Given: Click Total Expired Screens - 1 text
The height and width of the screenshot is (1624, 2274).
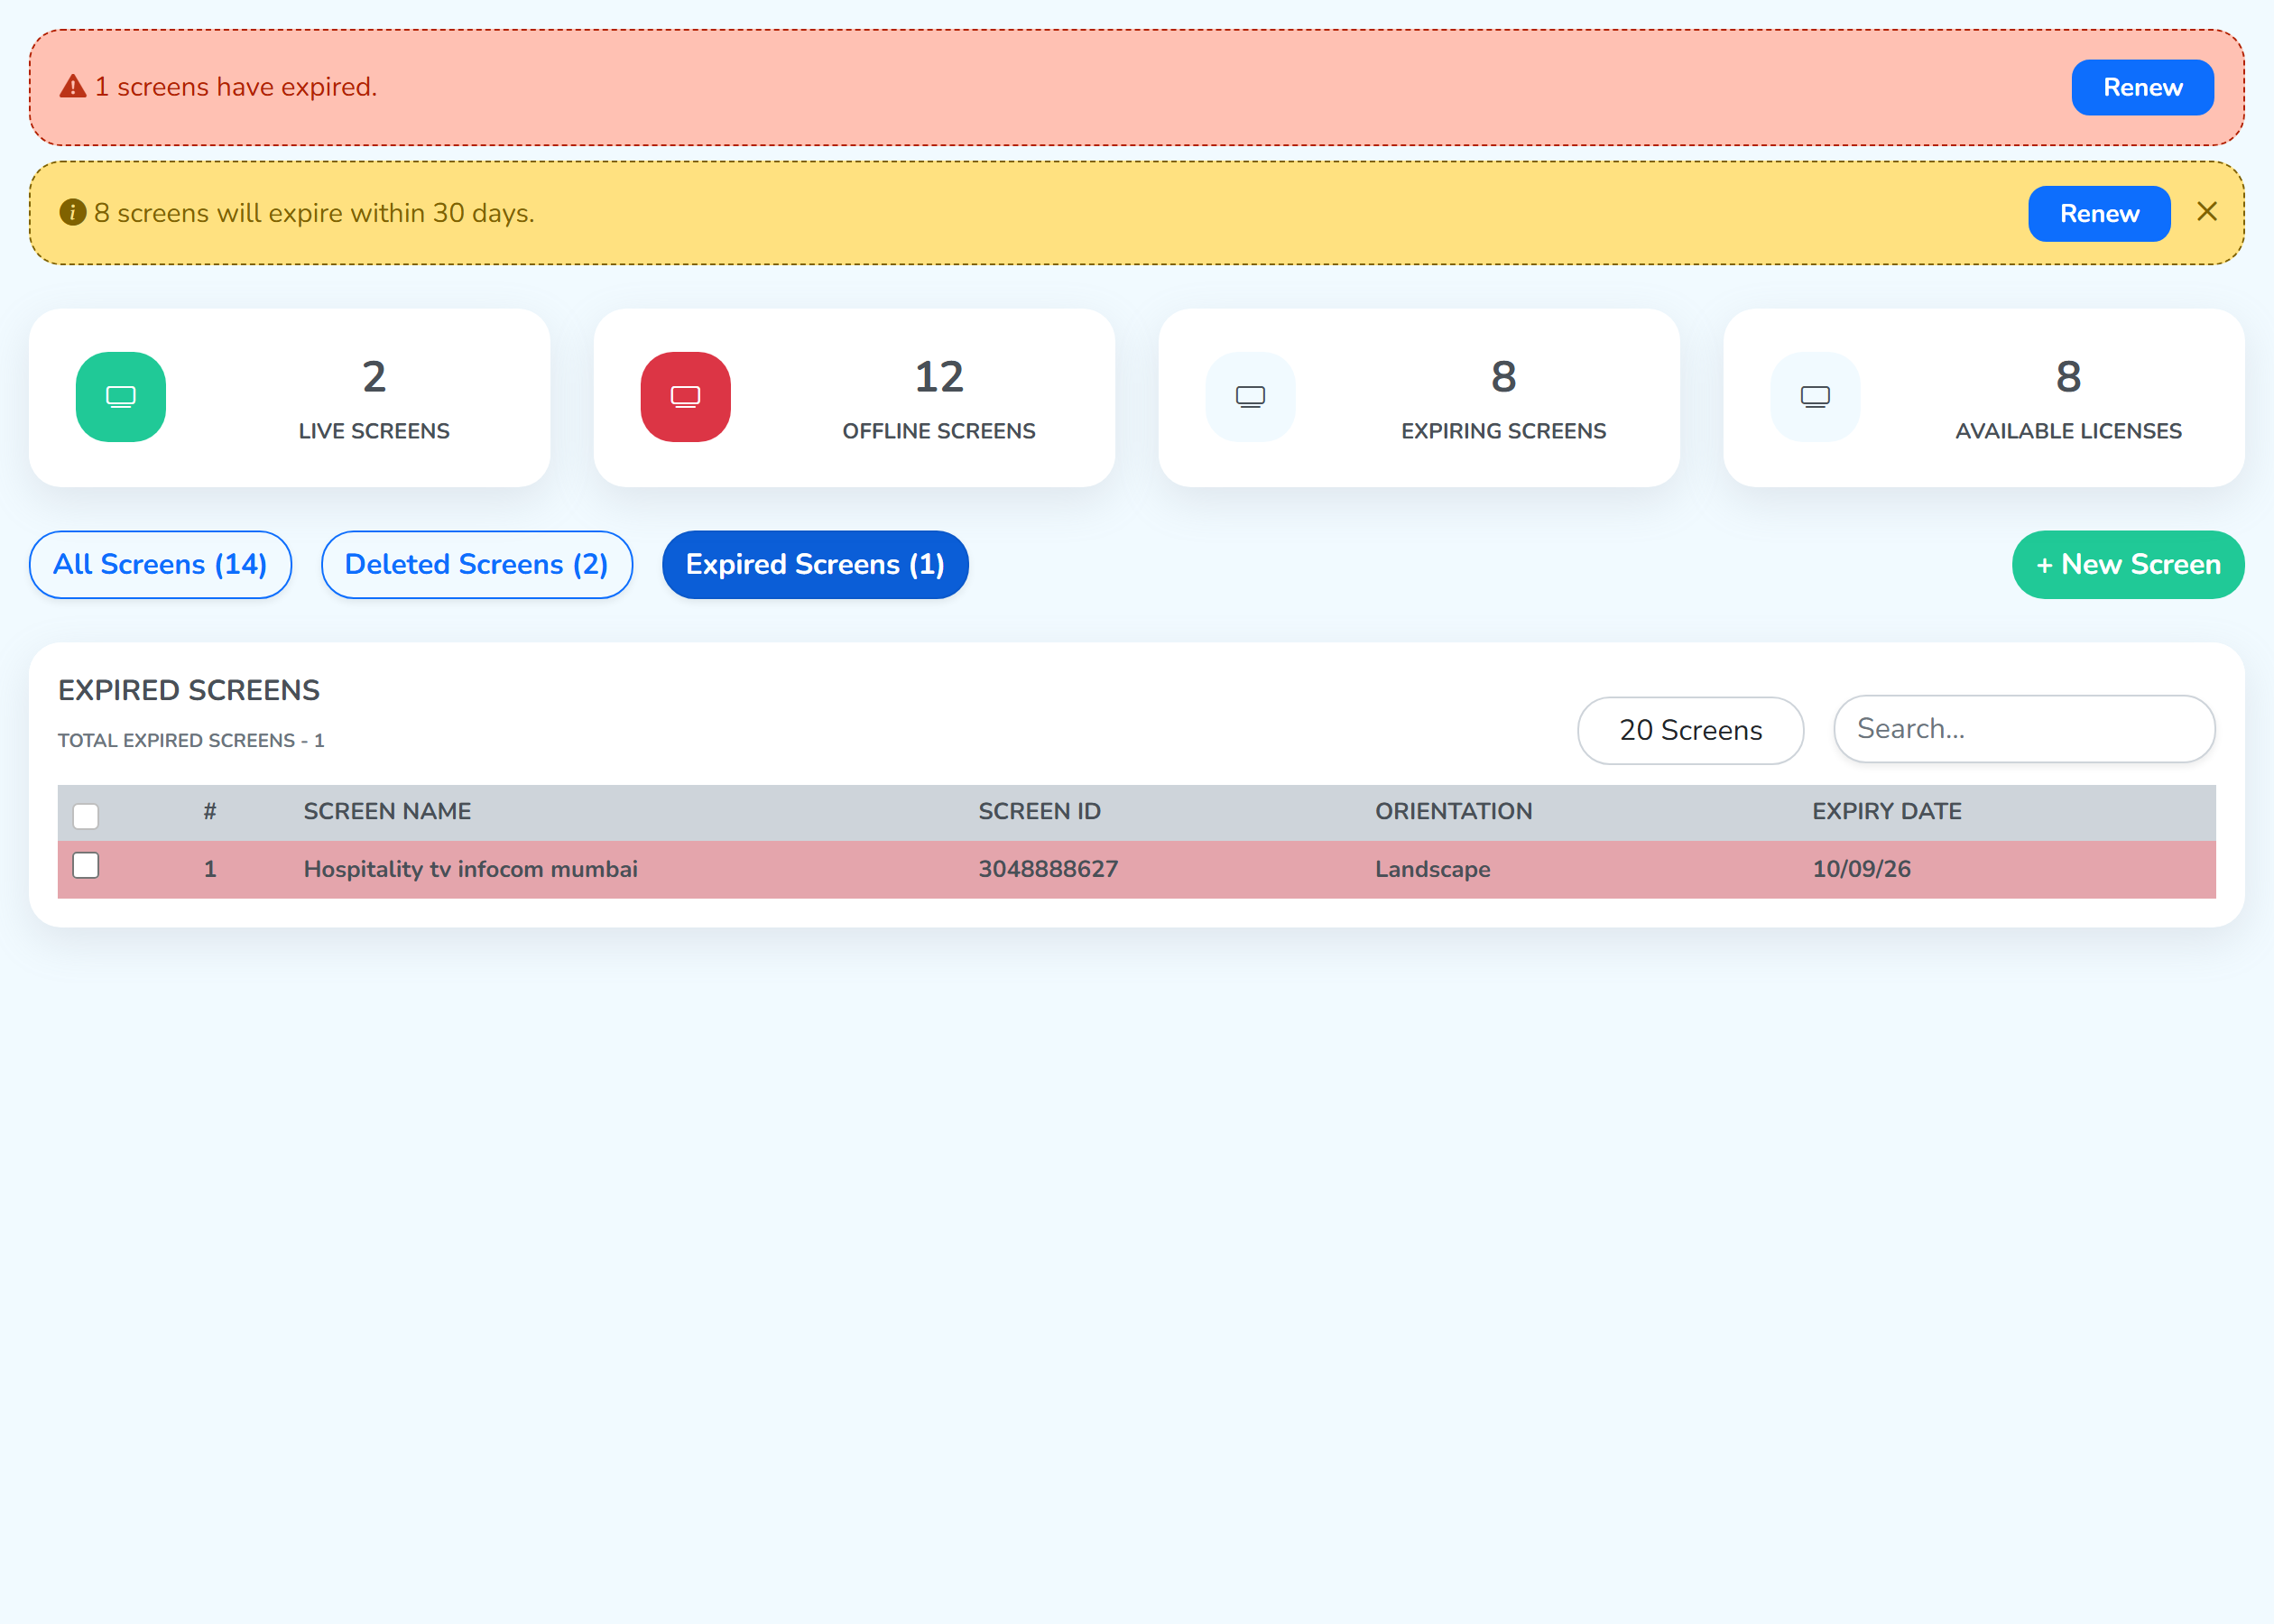Looking at the screenshot, I should [x=191, y=741].
